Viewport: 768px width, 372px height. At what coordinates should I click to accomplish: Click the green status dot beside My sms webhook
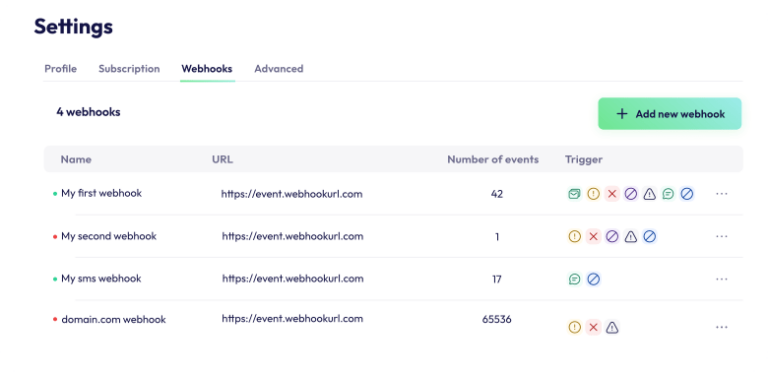(55, 279)
